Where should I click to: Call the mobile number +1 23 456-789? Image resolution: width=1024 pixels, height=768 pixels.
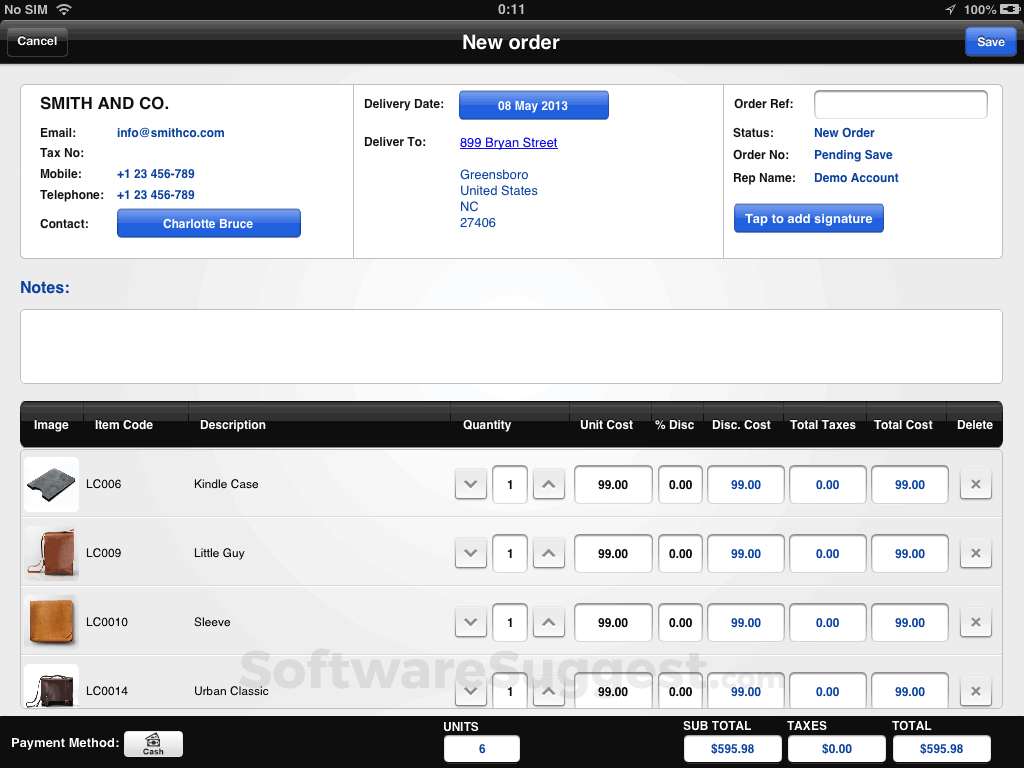155,173
